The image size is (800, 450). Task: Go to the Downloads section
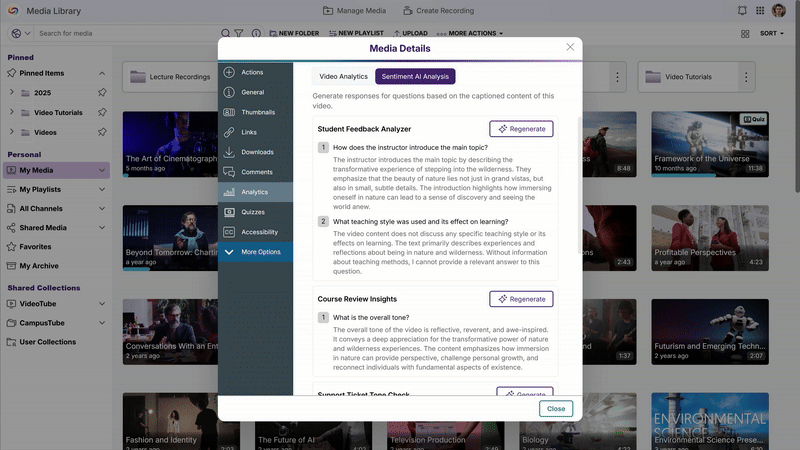coord(230,152)
